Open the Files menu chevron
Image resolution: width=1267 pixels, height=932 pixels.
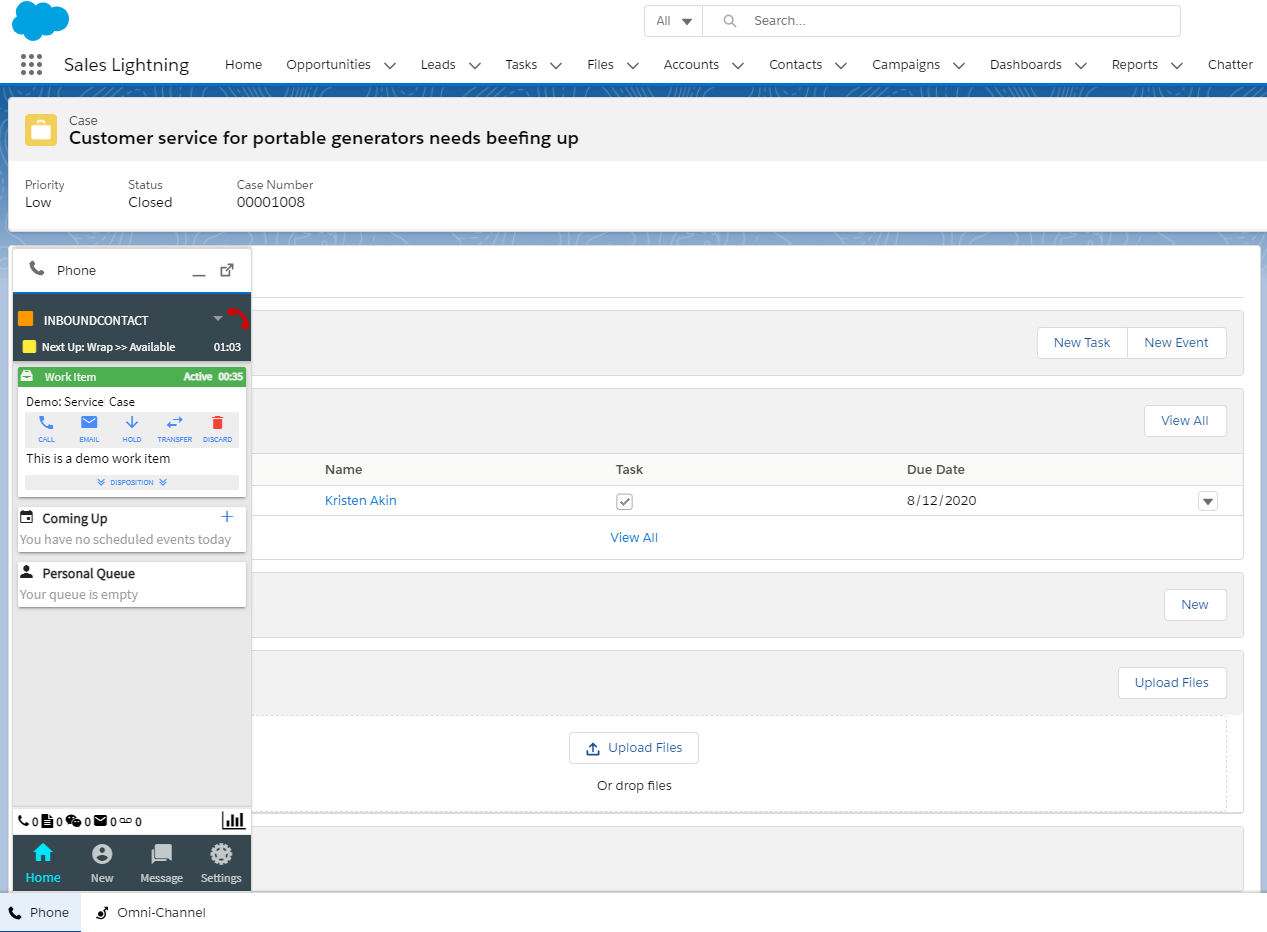click(633, 65)
